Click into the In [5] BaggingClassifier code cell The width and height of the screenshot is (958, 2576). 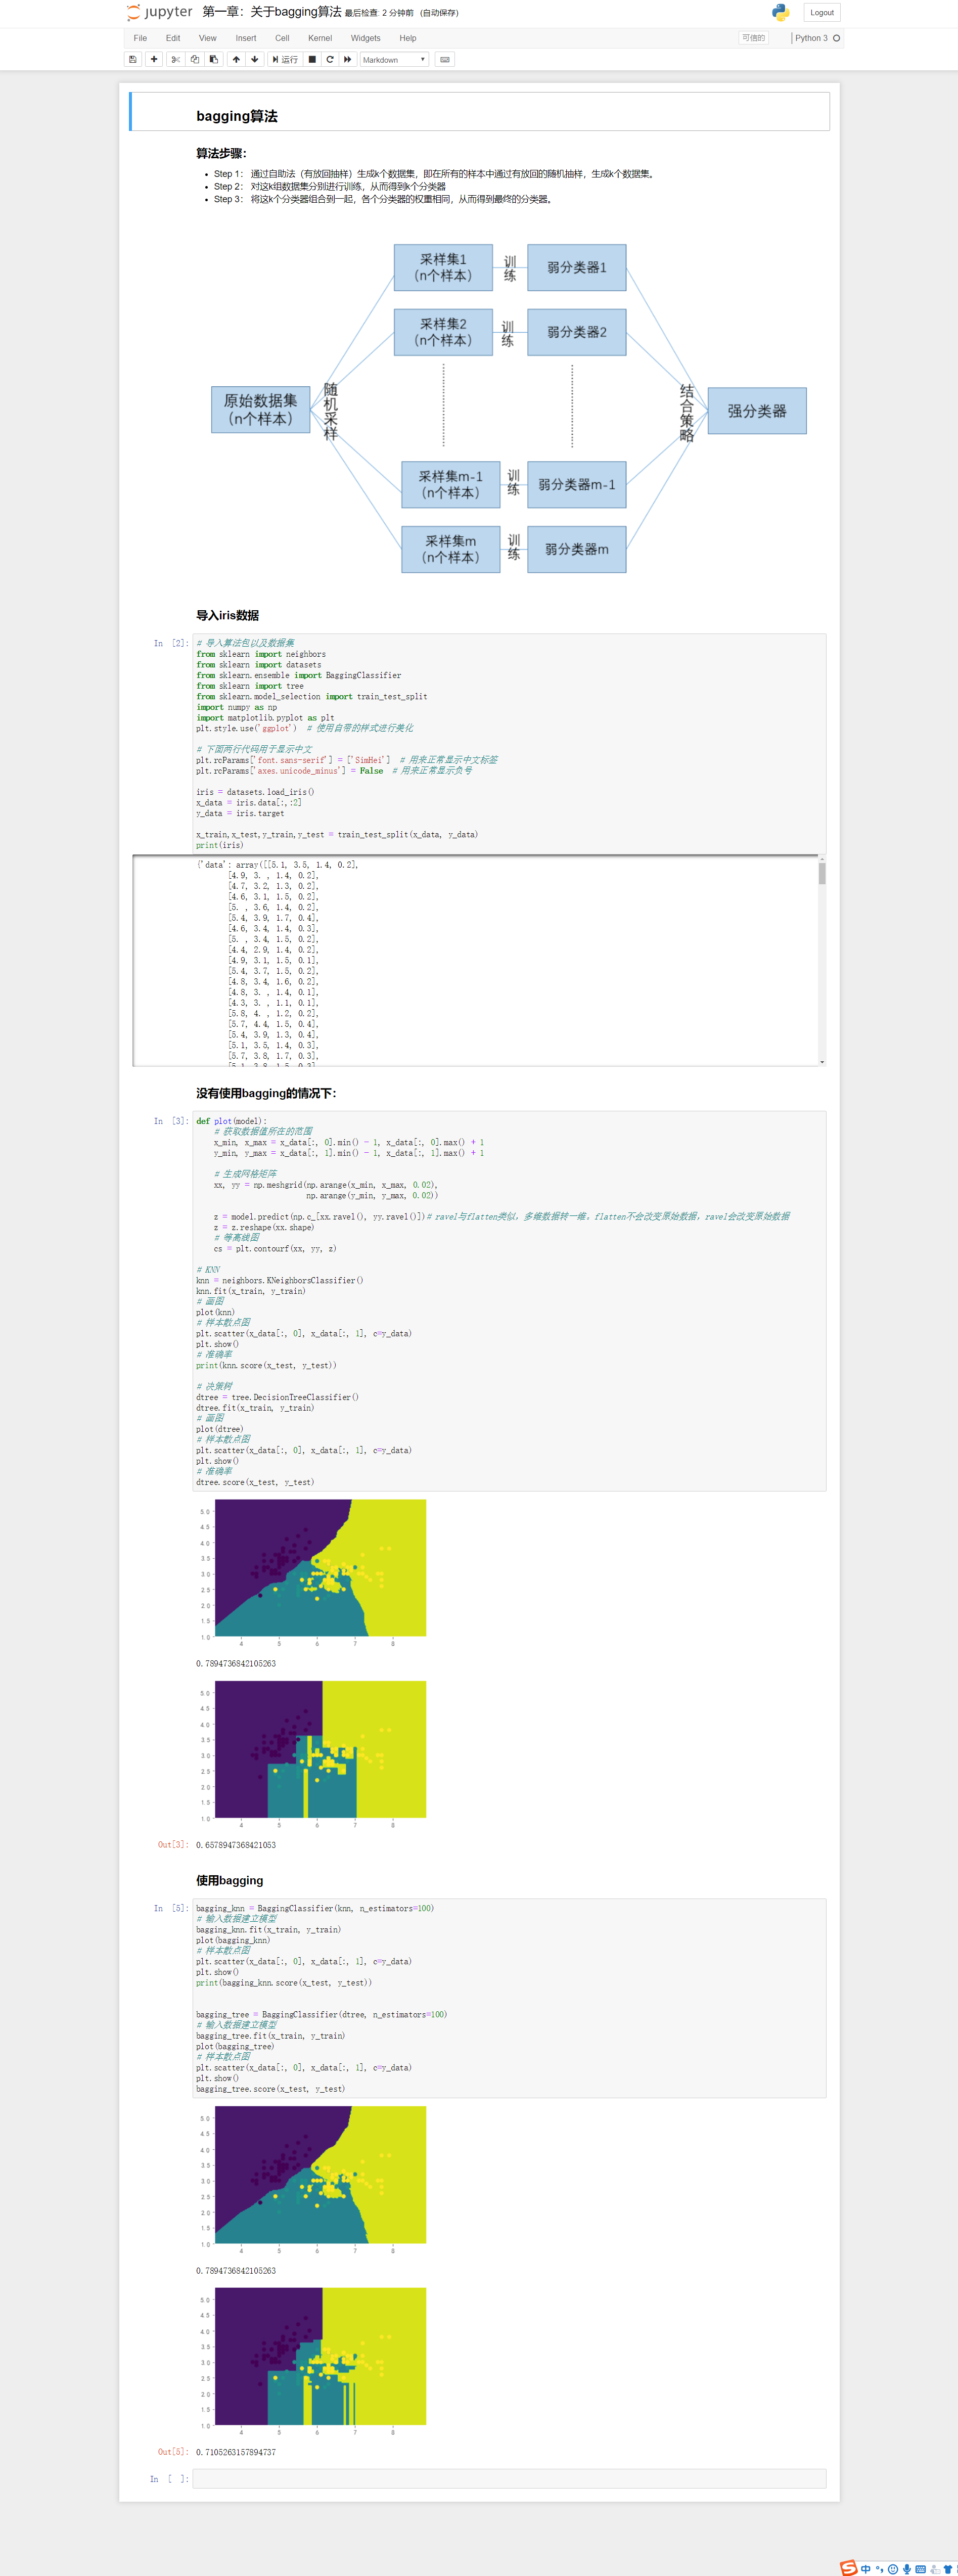coord(509,1998)
